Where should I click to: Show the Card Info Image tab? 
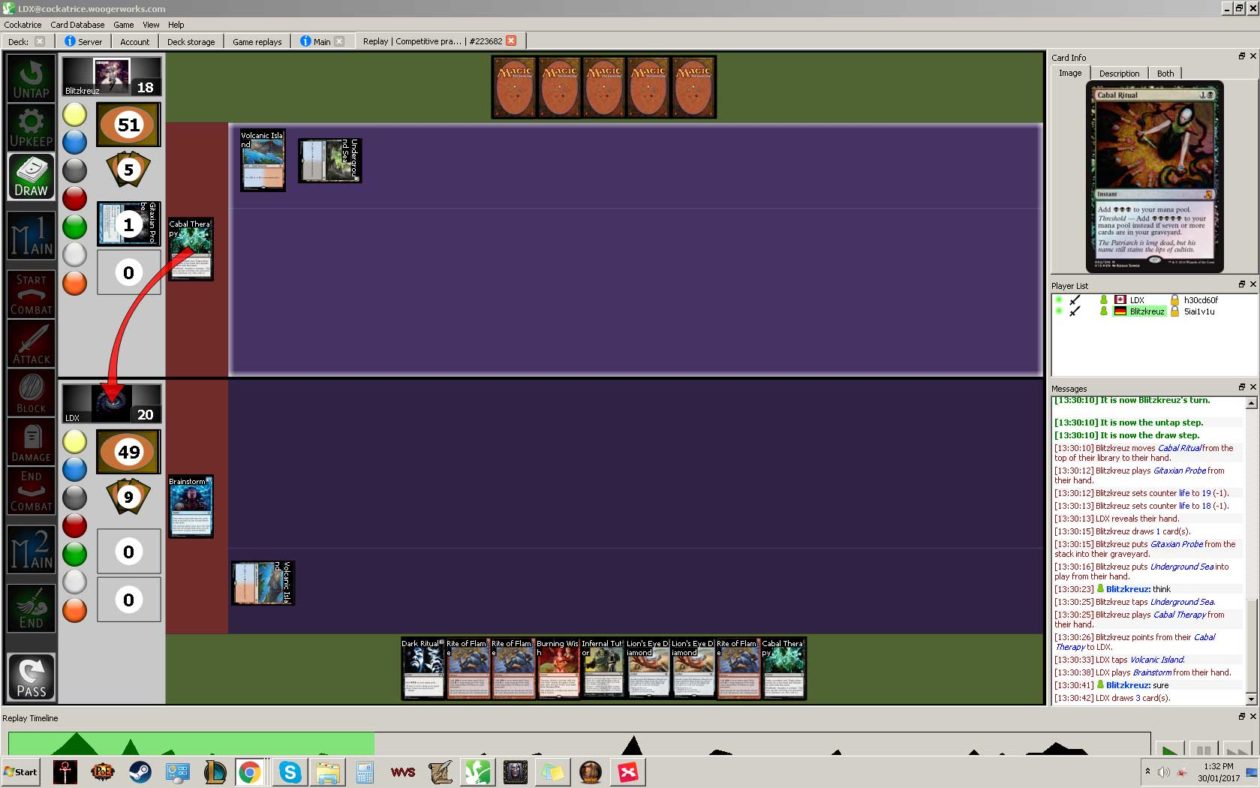tap(1070, 73)
